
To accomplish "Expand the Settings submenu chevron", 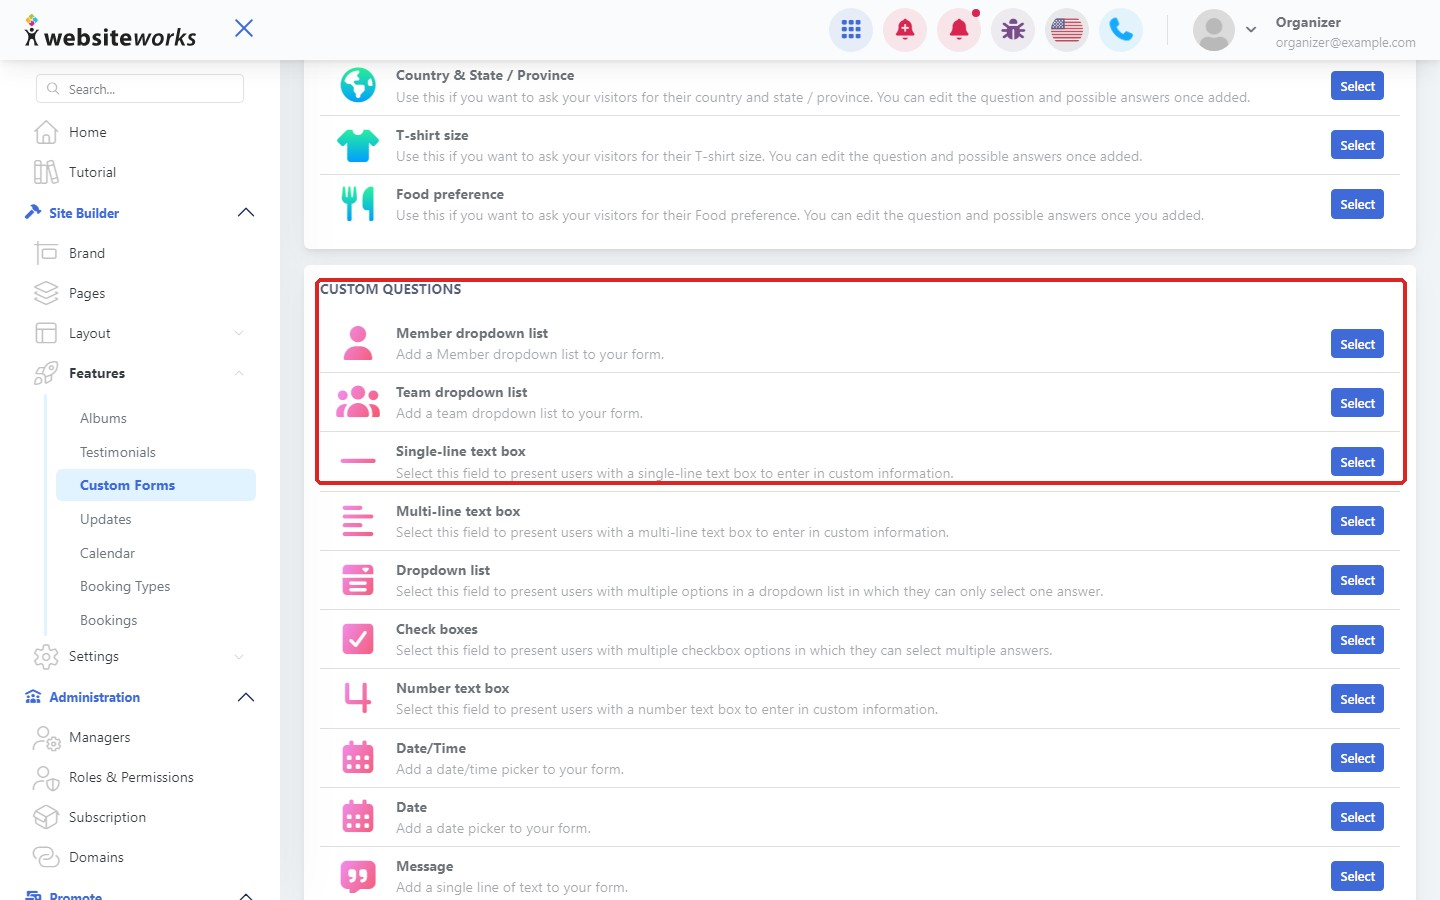I will [239, 656].
